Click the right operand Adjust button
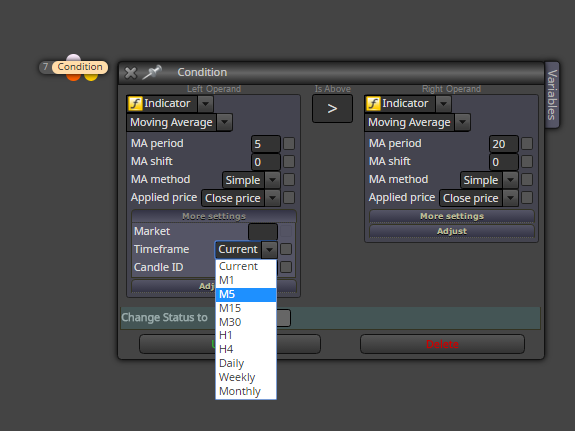This screenshot has width=575, height=431. [x=452, y=231]
